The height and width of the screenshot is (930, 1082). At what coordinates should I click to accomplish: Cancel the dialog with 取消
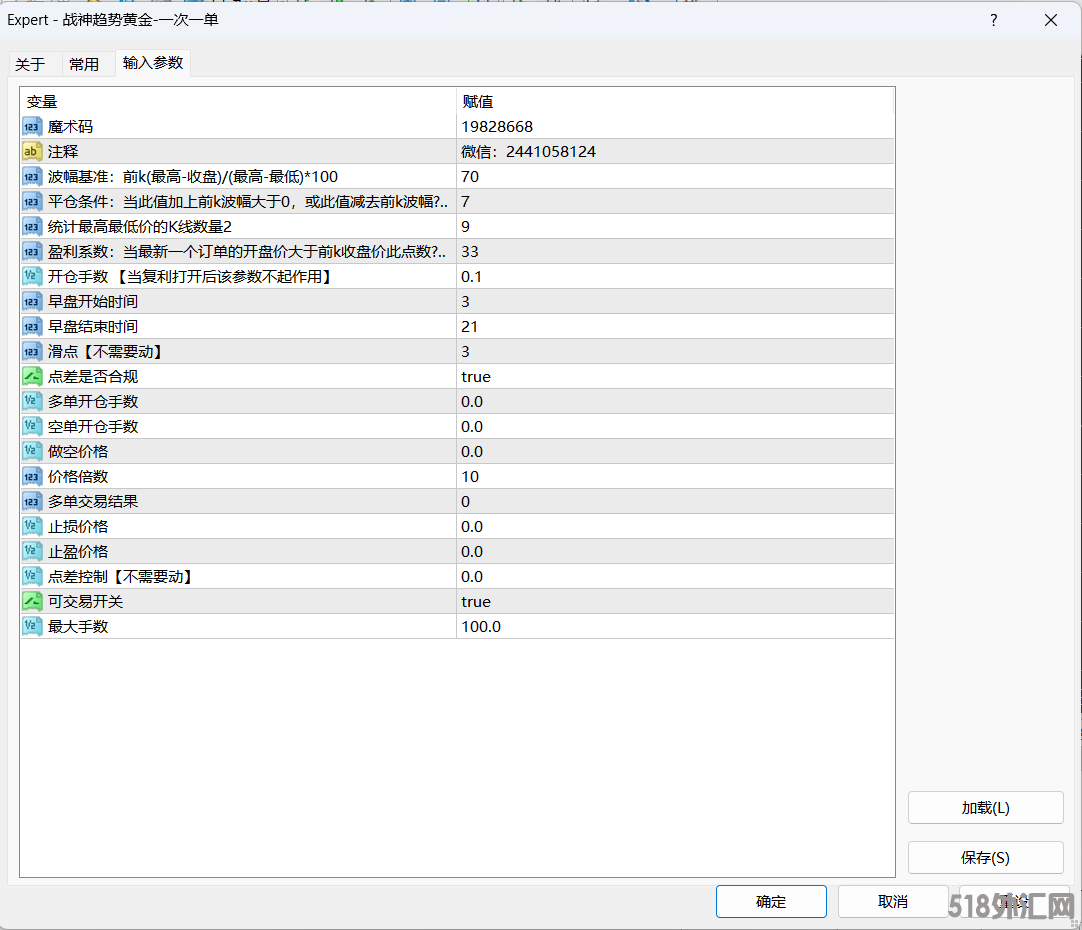[x=893, y=901]
